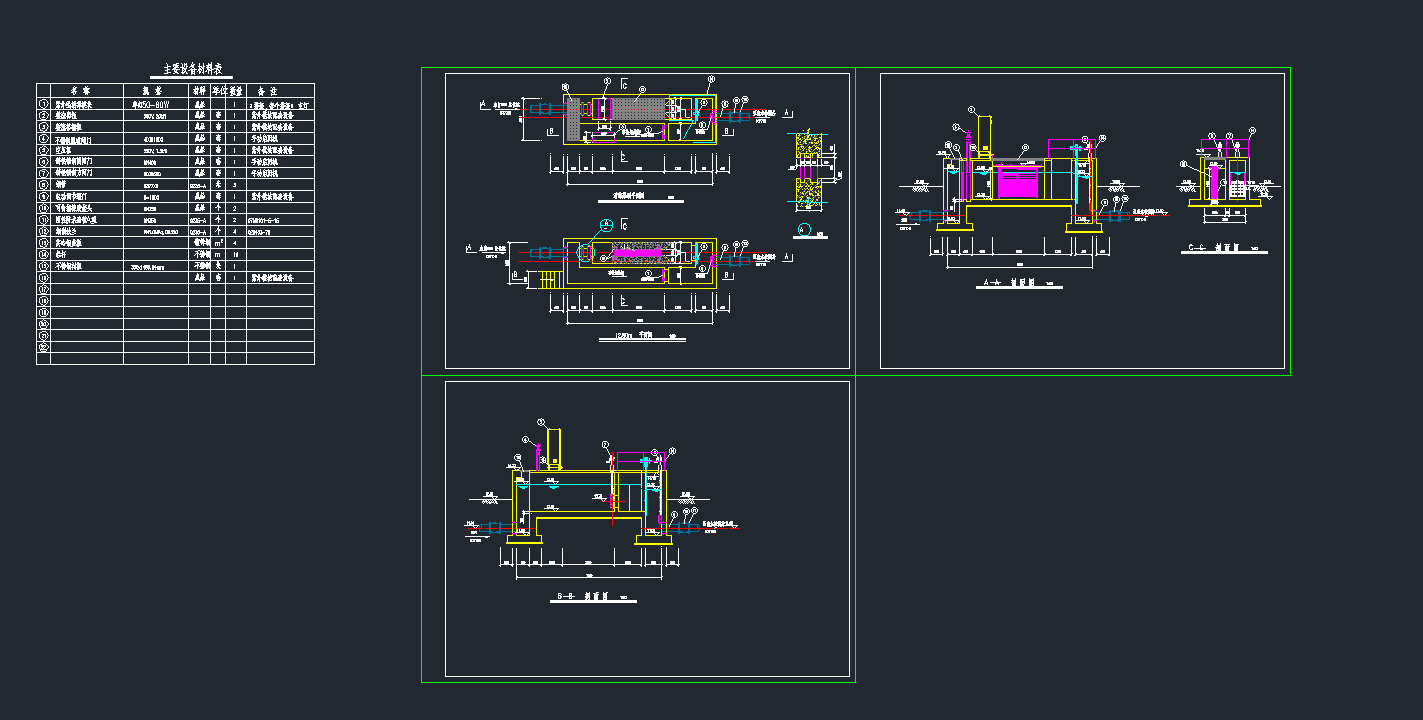
Task: Click the 材料 column header
Action: (198, 90)
